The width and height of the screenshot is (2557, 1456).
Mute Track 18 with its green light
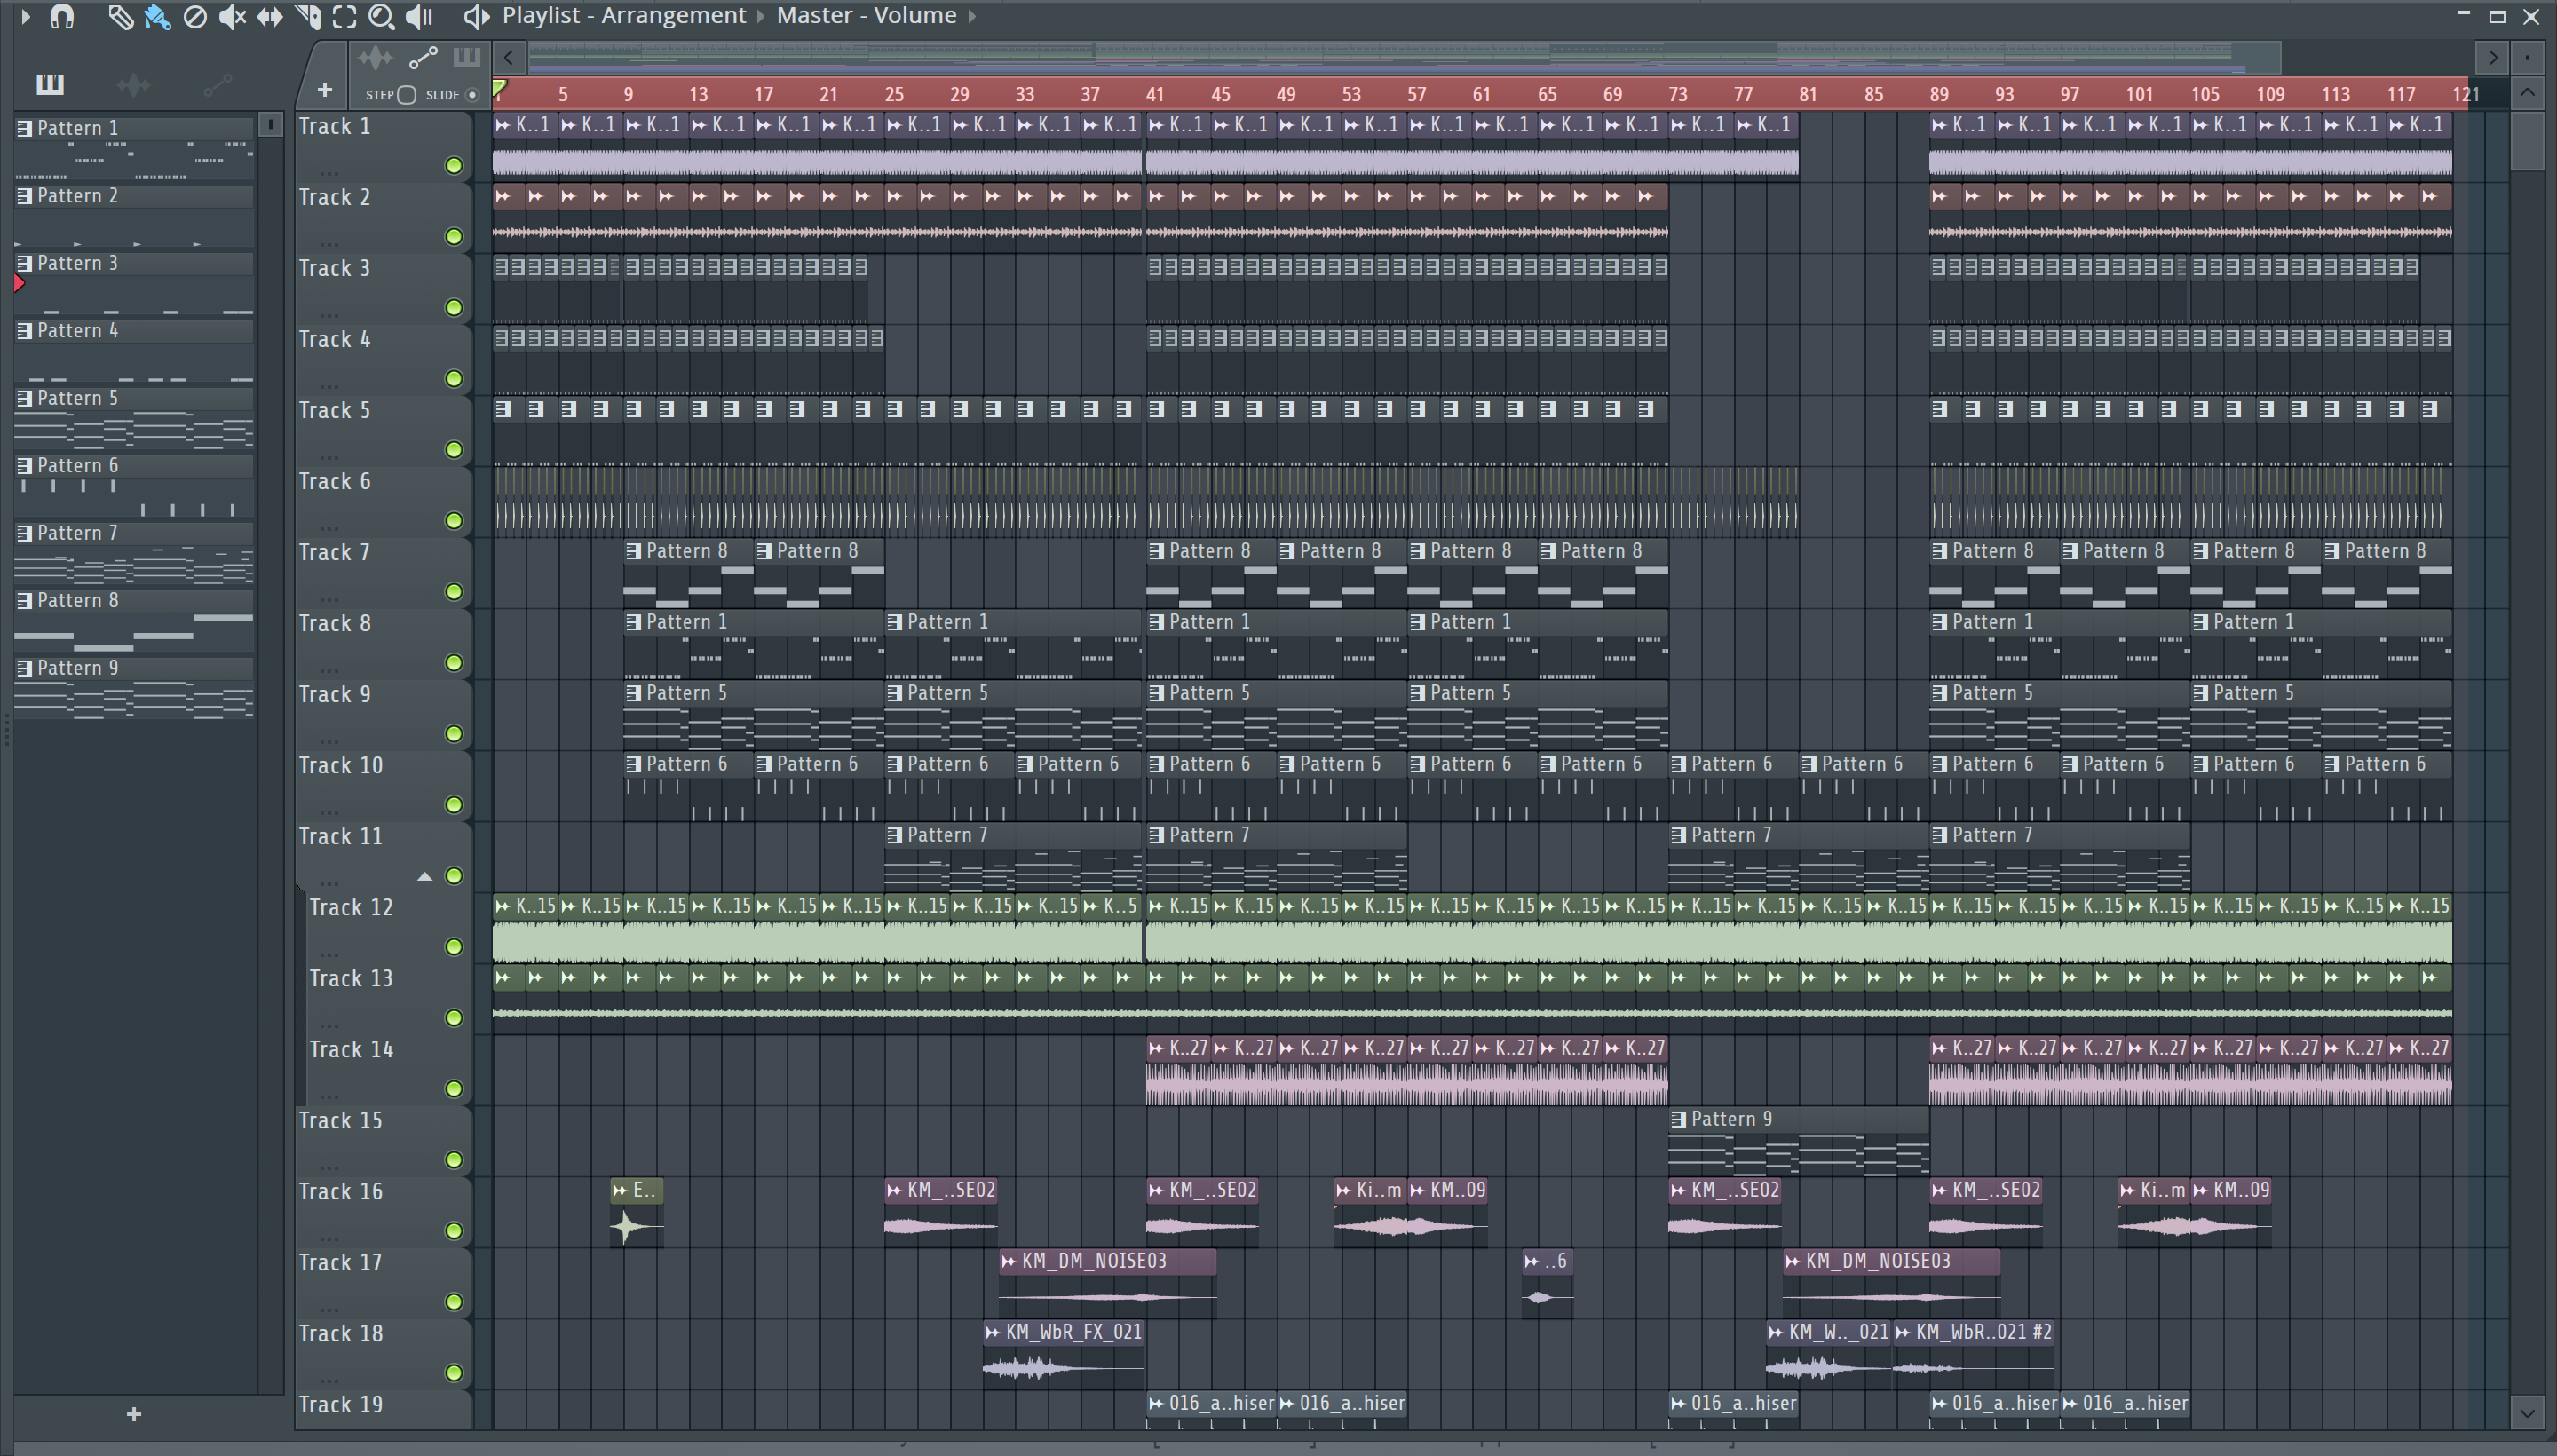coord(454,1373)
